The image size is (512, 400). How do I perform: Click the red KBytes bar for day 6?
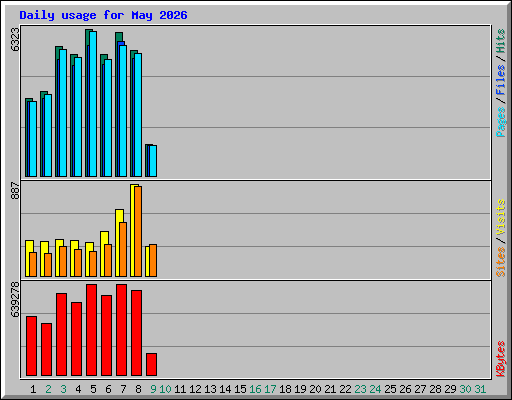click(x=107, y=335)
